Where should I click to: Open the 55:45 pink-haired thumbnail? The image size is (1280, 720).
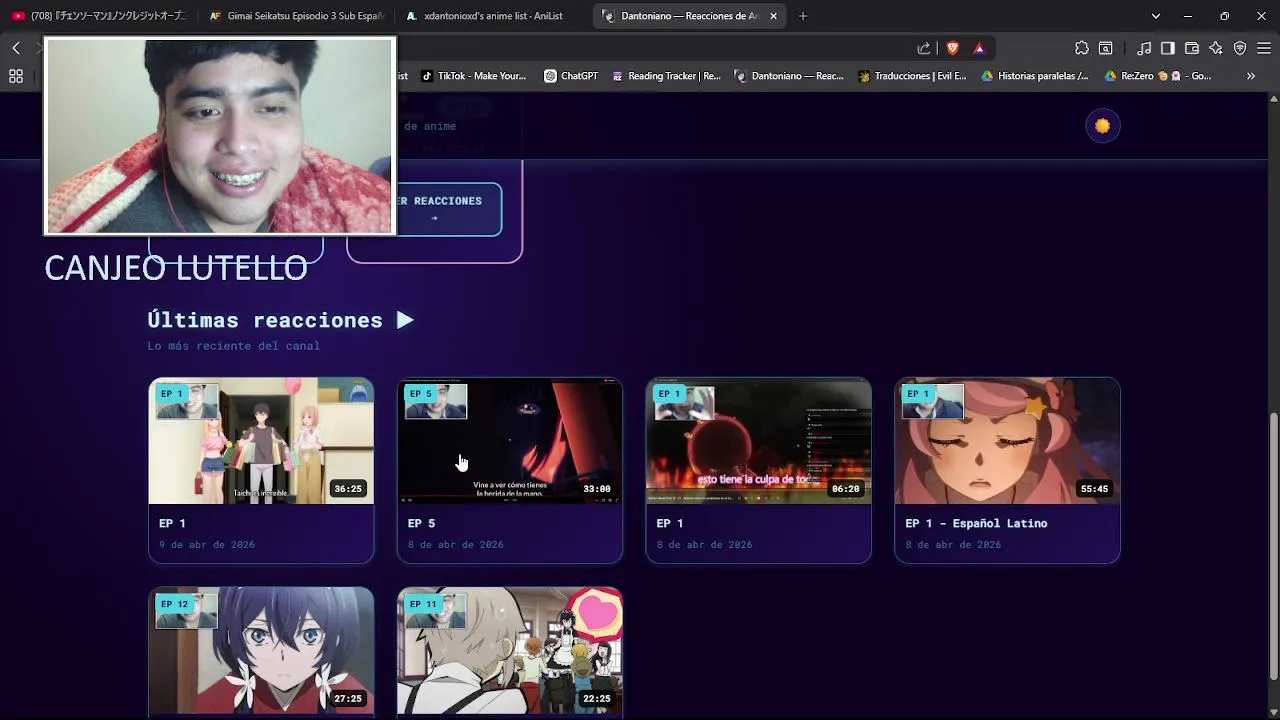tap(1007, 441)
